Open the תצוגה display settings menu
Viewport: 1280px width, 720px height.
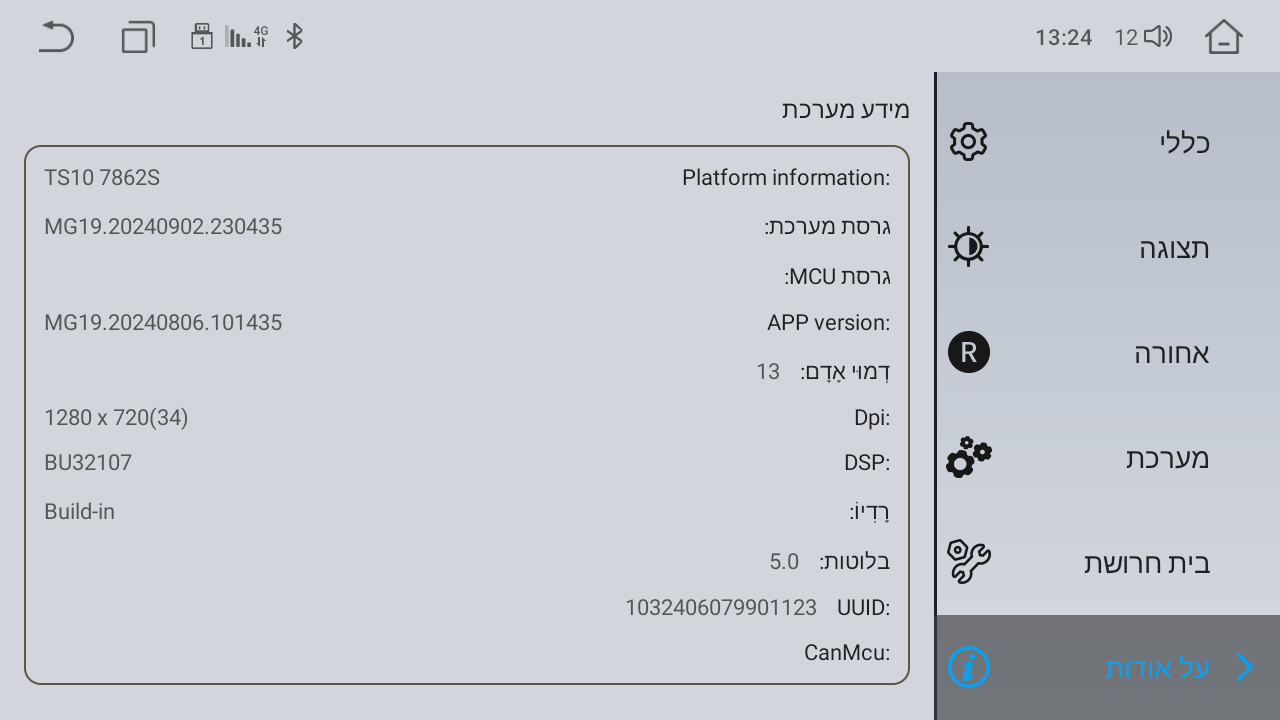tap(1108, 247)
